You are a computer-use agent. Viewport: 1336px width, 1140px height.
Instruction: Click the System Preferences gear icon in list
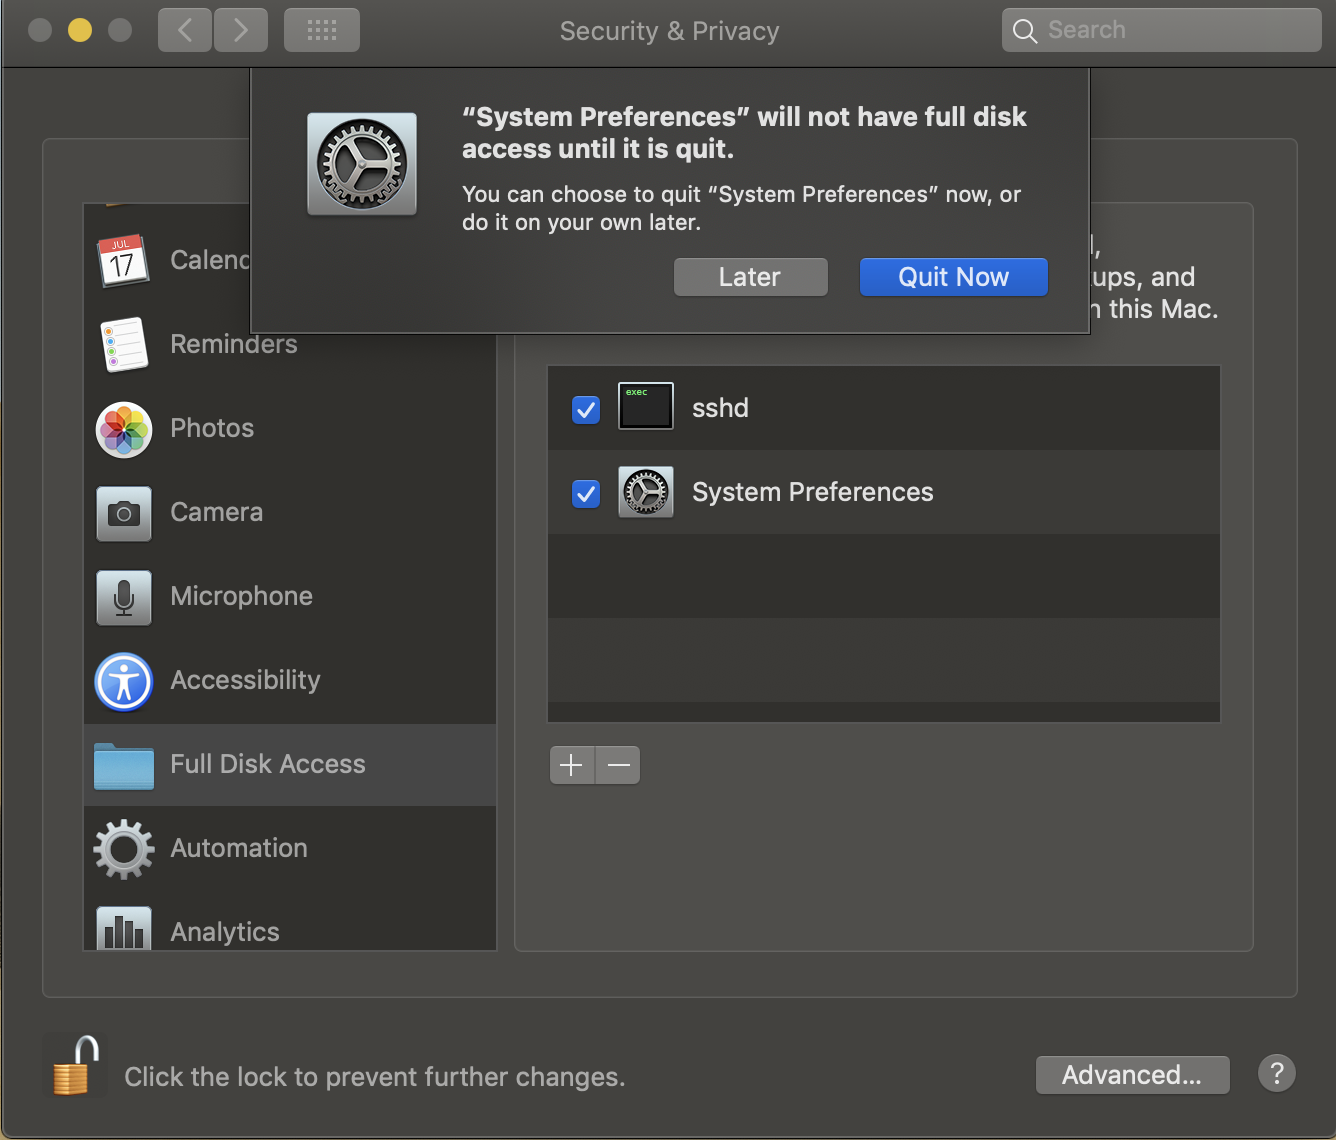(x=646, y=491)
